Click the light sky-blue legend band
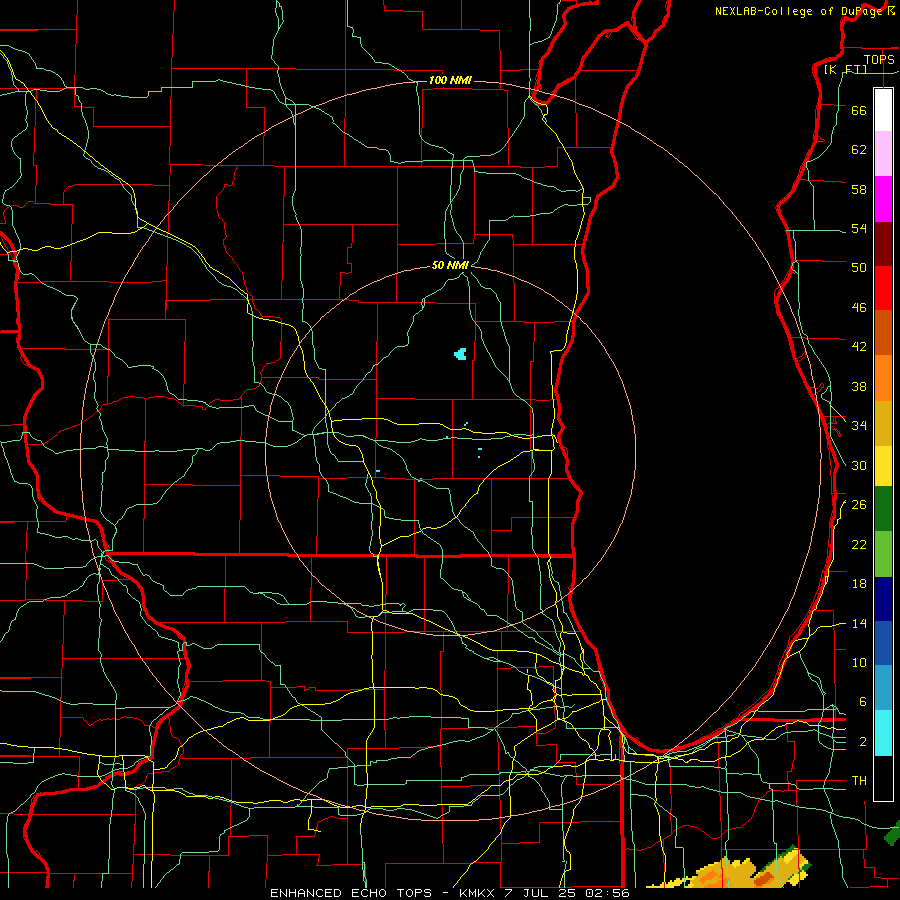The width and height of the screenshot is (900, 900). coord(883,688)
